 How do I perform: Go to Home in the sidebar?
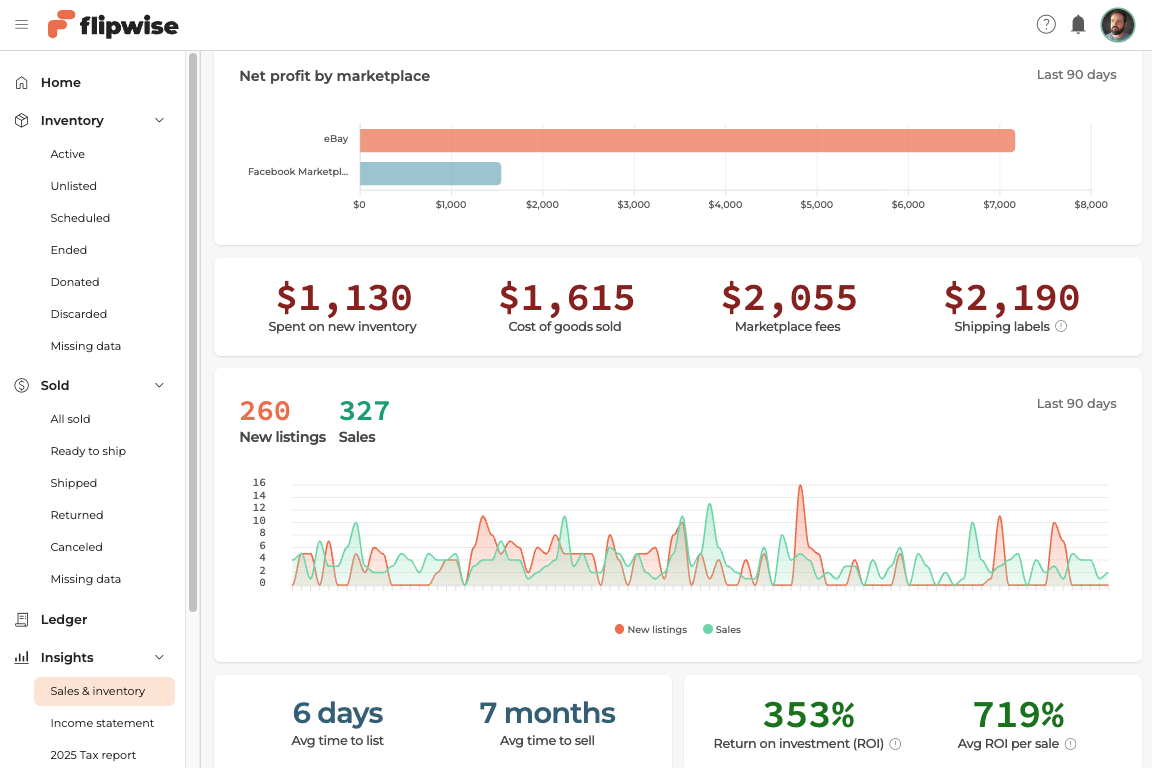61,82
